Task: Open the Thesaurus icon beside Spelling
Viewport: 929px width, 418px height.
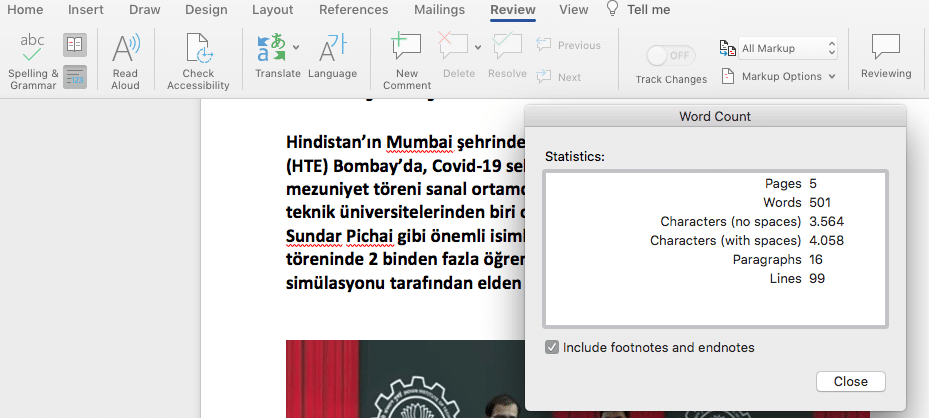Action: click(75, 45)
